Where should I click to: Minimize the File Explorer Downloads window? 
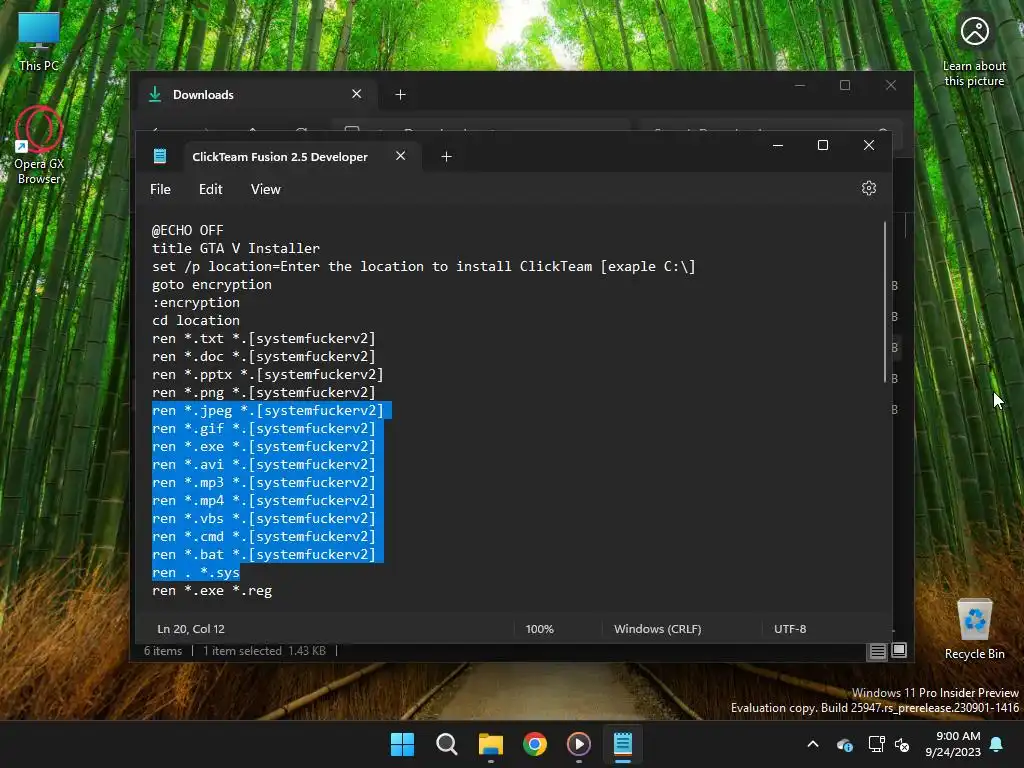[800, 86]
